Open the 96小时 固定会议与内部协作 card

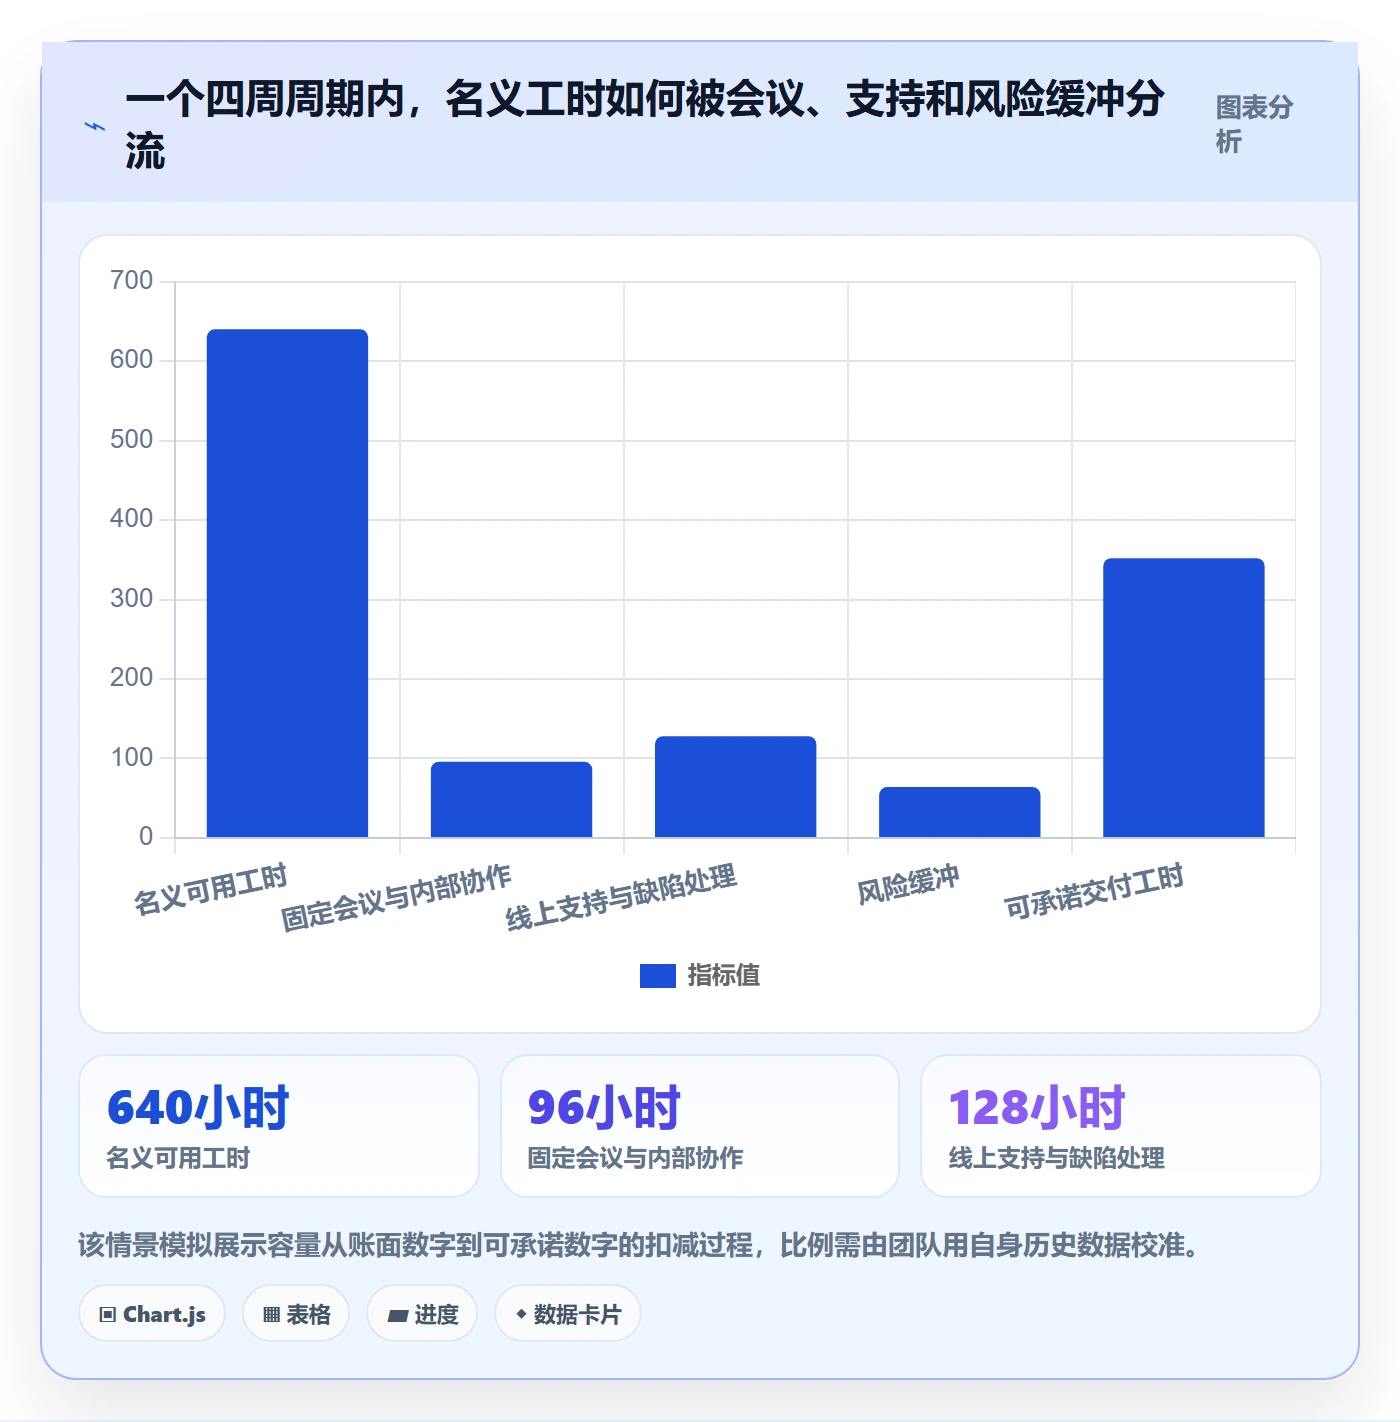tap(700, 1126)
